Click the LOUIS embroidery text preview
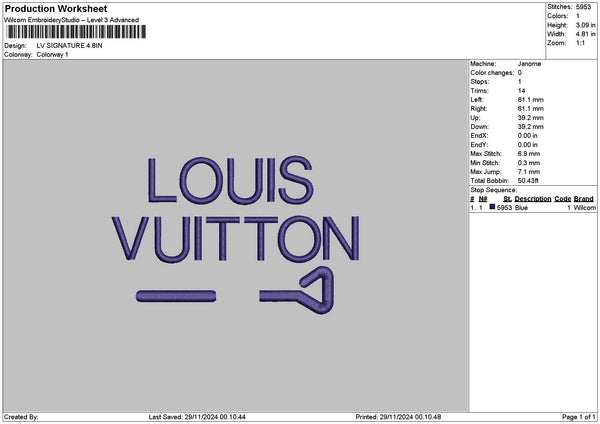This screenshot has width=600, height=424. (231, 180)
